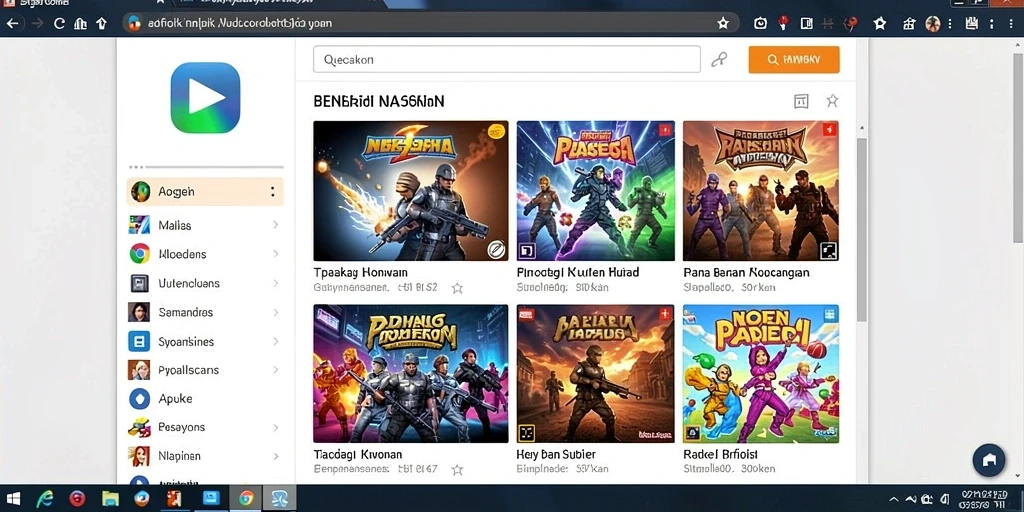Click the browser home icon
This screenshot has width=1024, height=512.
[80, 24]
